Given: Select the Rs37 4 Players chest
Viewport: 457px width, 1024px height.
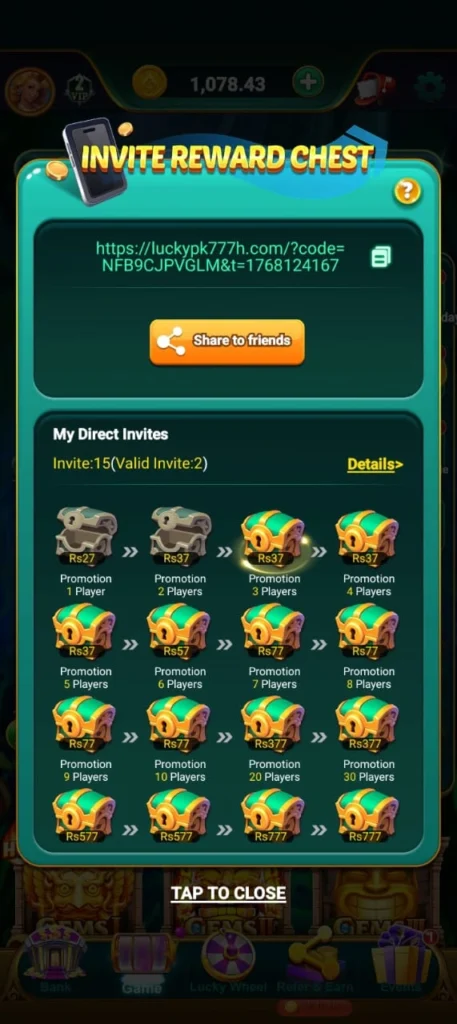Looking at the screenshot, I should point(368,538).
